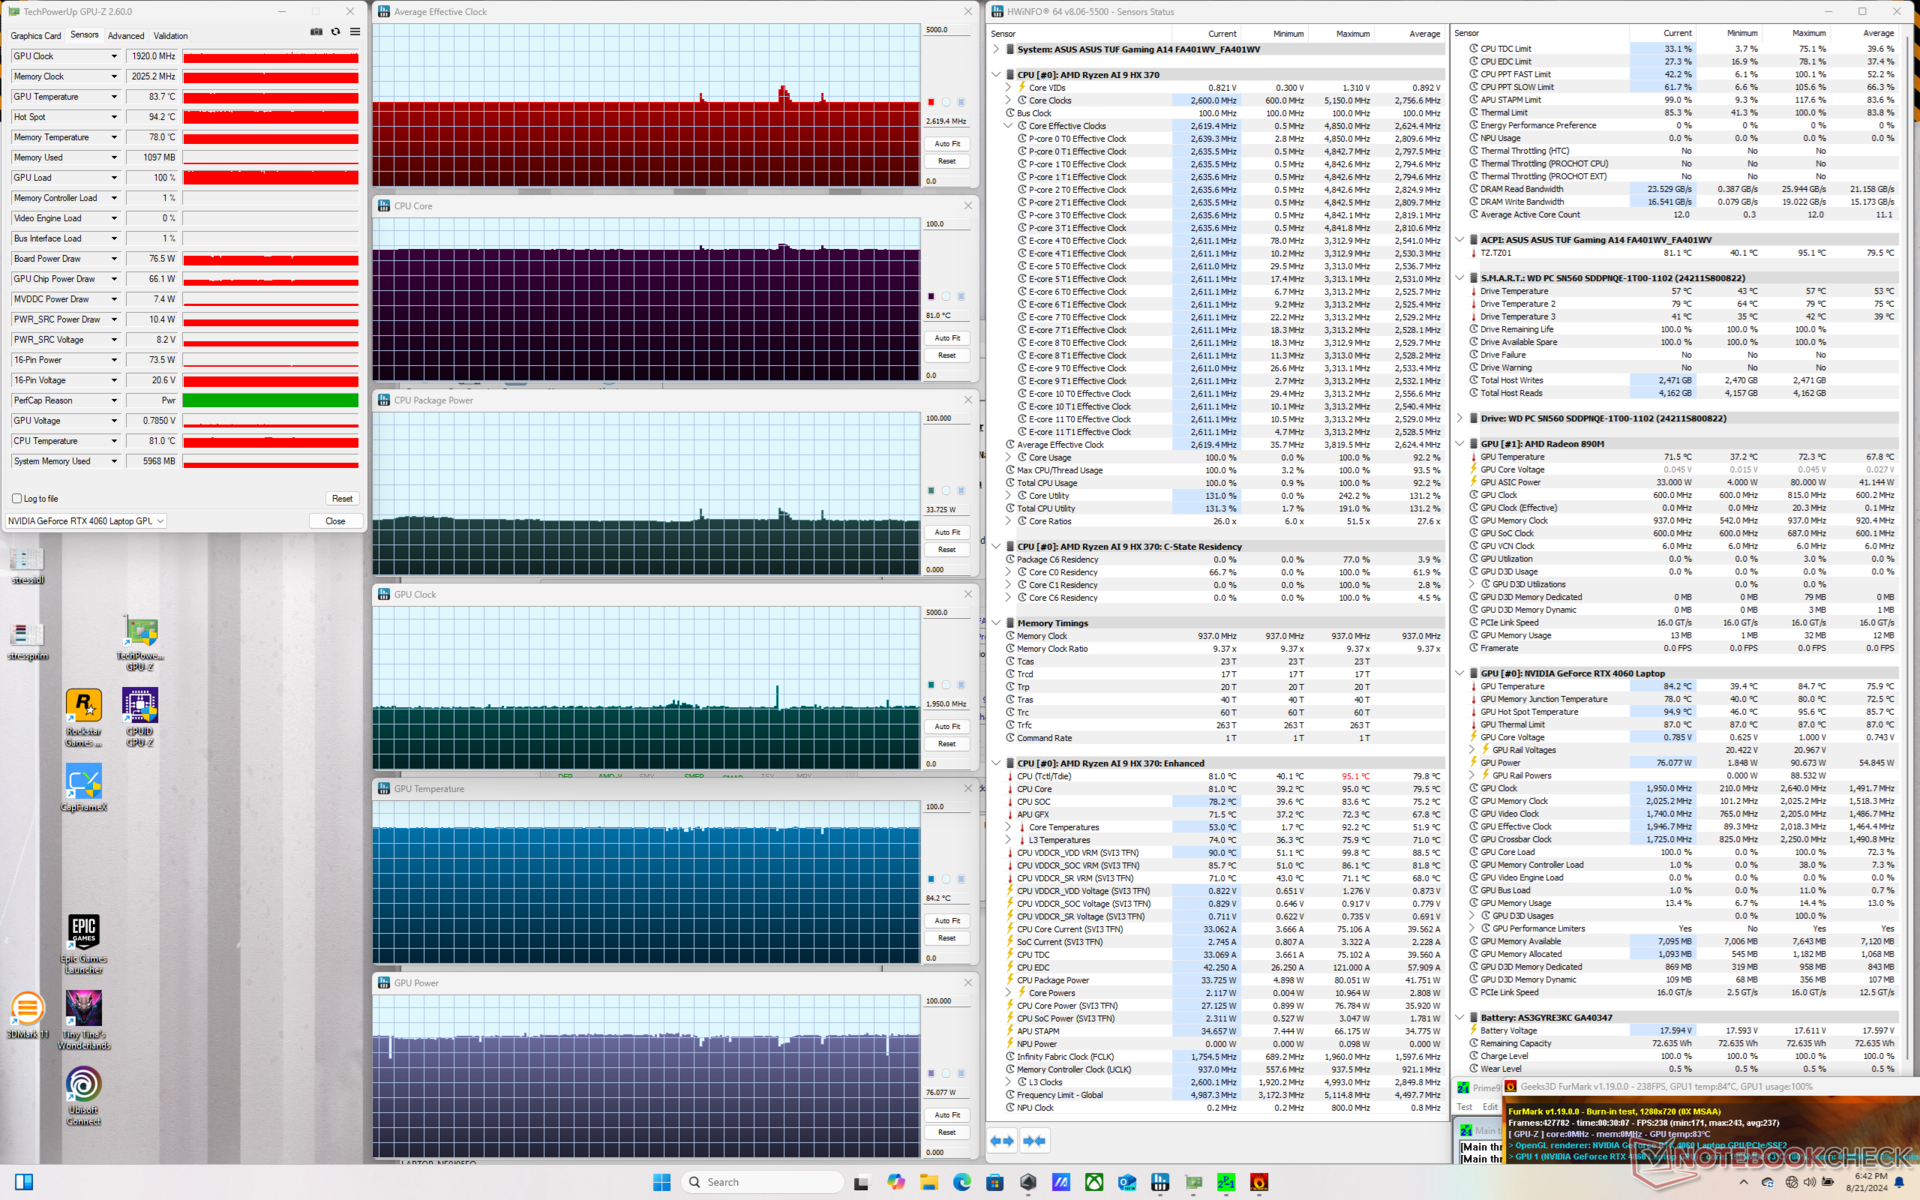Open the TechPowerUp GPU-Z desktop shortcut

(x=140, y=644)
